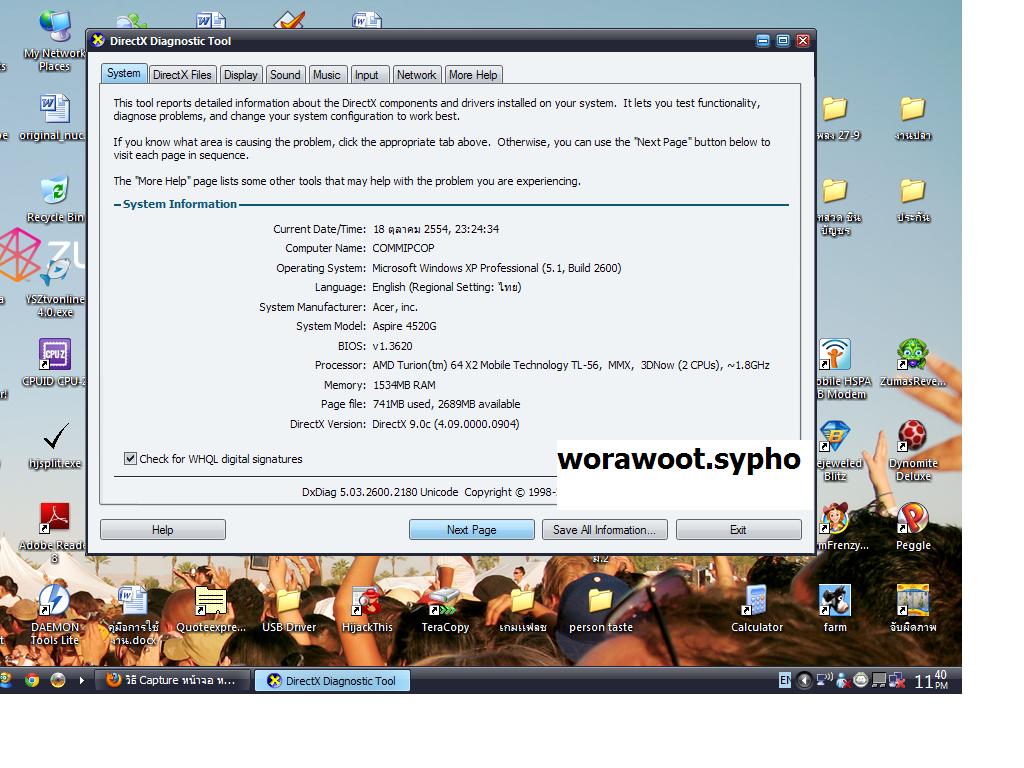Image resolution: width=1024 pixels, height=768 pixels.
Task: Open the Calculator desktop shortcut
Action: 757,603
